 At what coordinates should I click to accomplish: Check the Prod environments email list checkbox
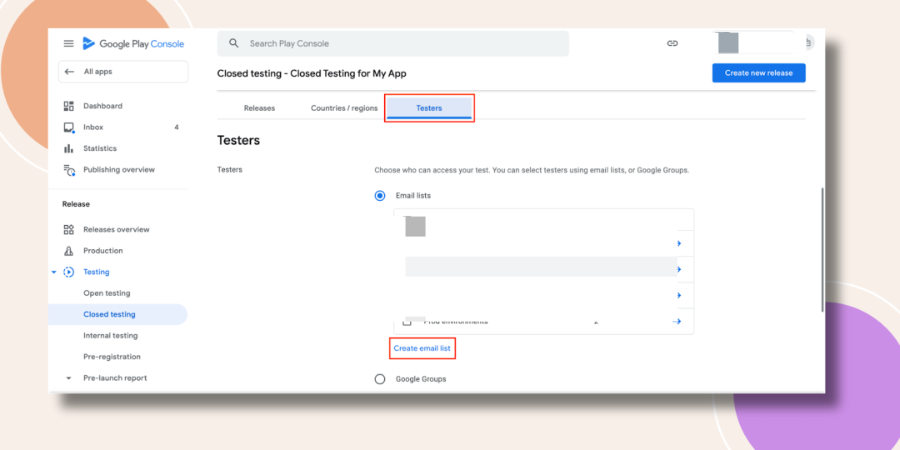pyautogui.click(x=407, y=322)
